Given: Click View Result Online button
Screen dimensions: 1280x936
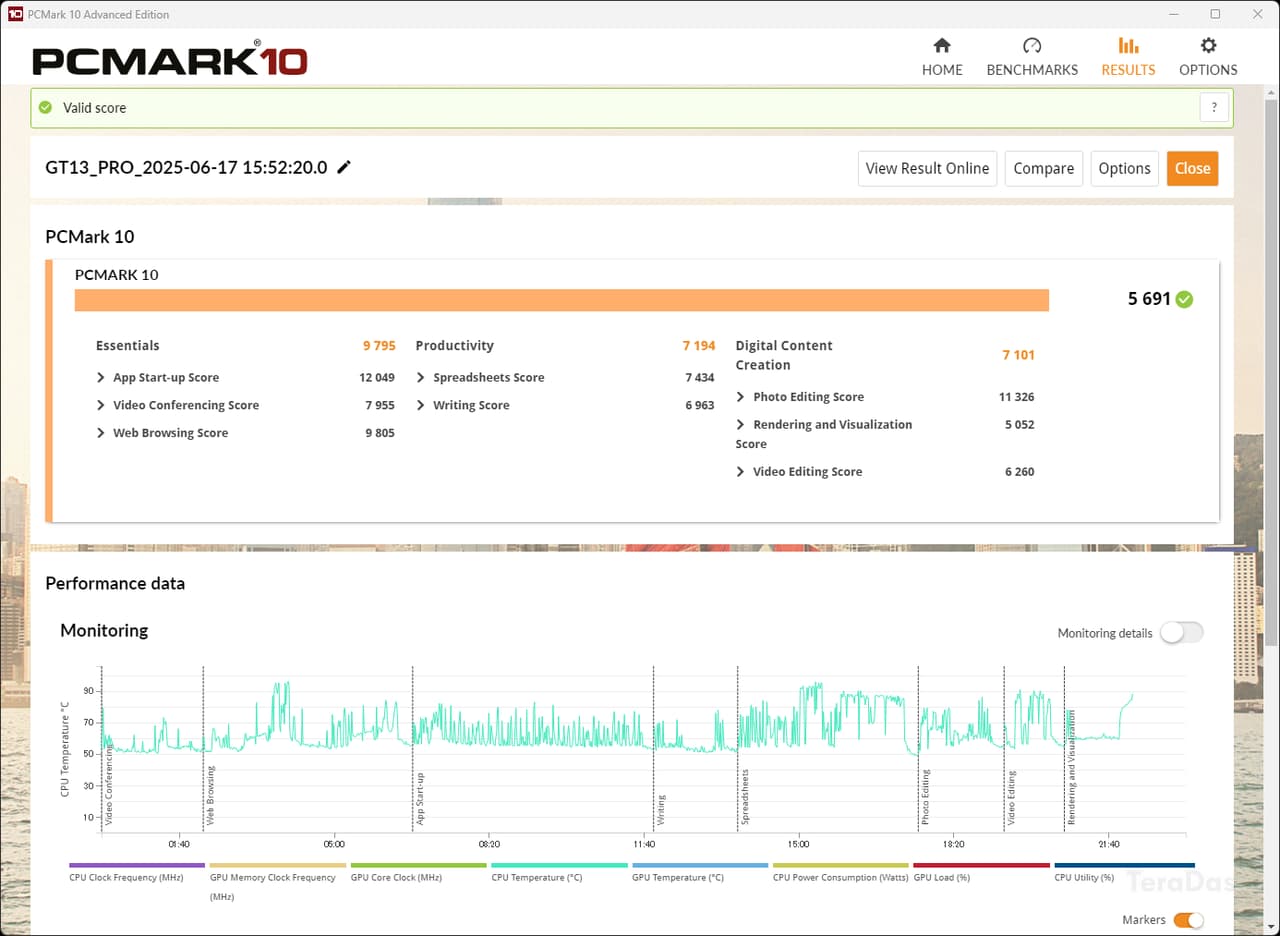Looking at the screenshot, I should click(x=927, y=168).
